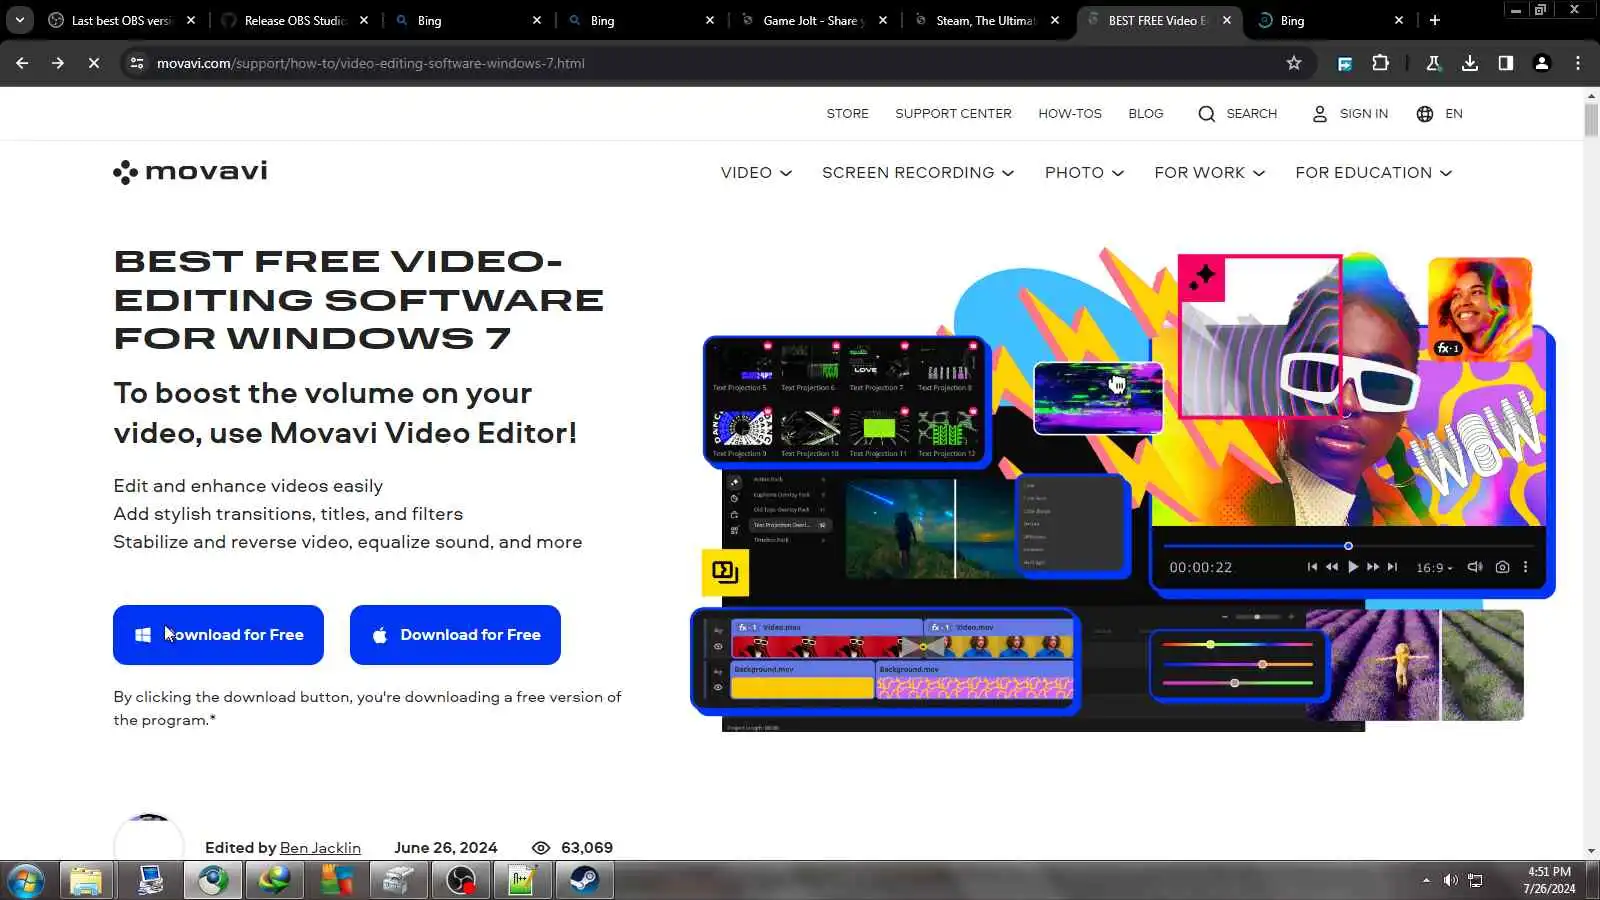1600x900 pixels.
Task: Open the blue extension icon beside the bookmark star
Action: pyautogui.click(x=1345, y=63)
